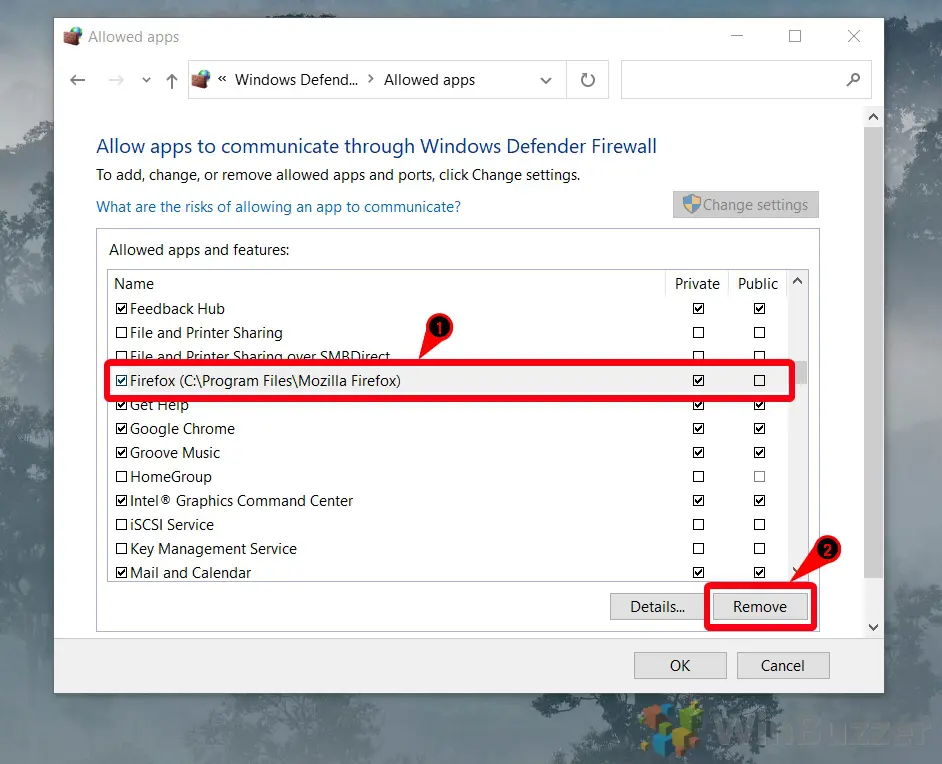942x764 pixels.
Task: Click the Public column header
Action: [x=758, y=283]
